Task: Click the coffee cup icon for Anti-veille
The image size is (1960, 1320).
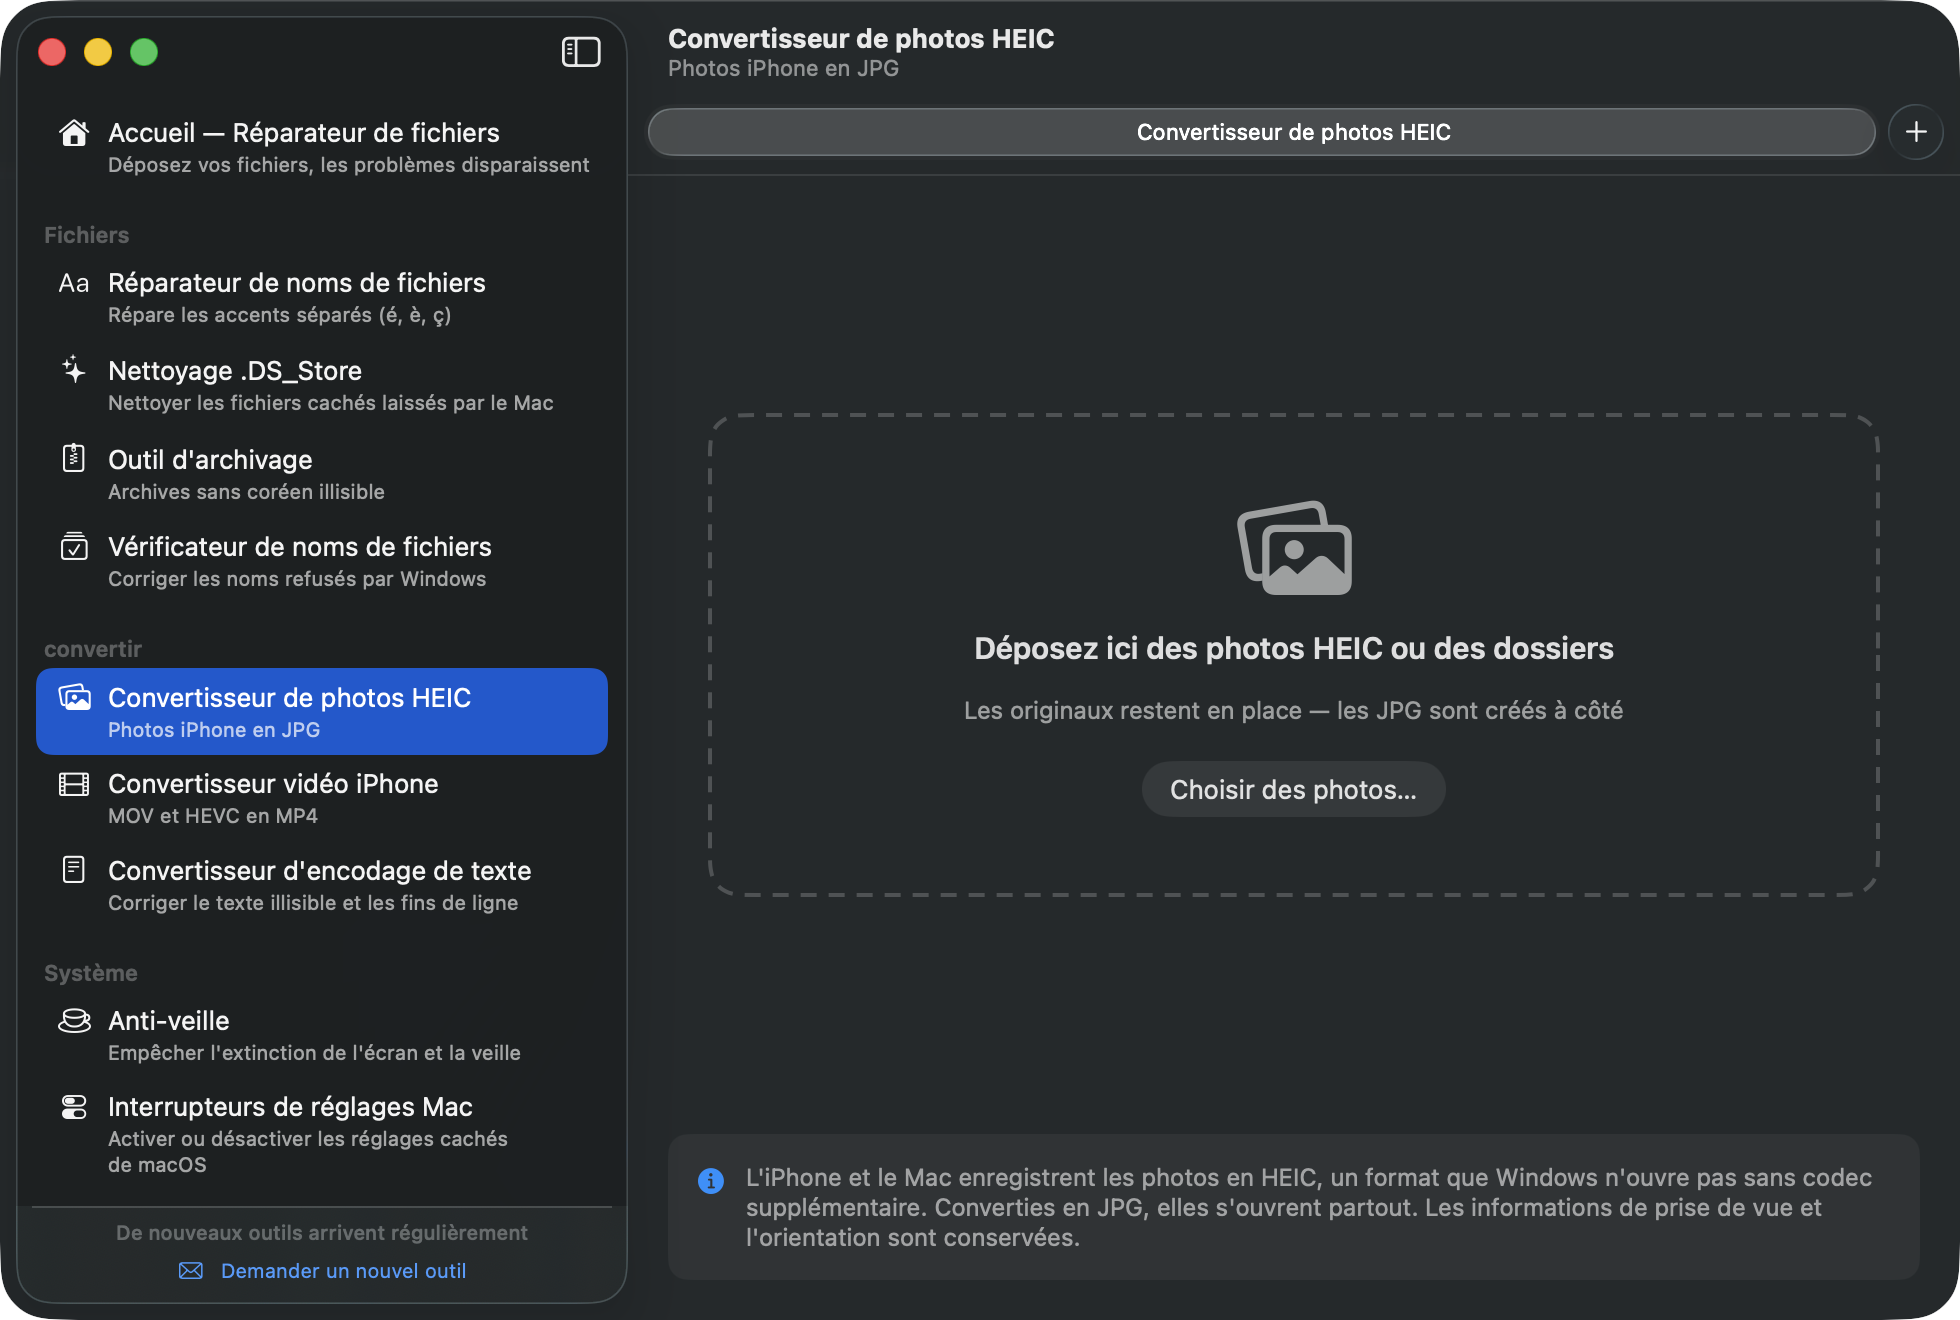Action: click(x=74, y=1020)
